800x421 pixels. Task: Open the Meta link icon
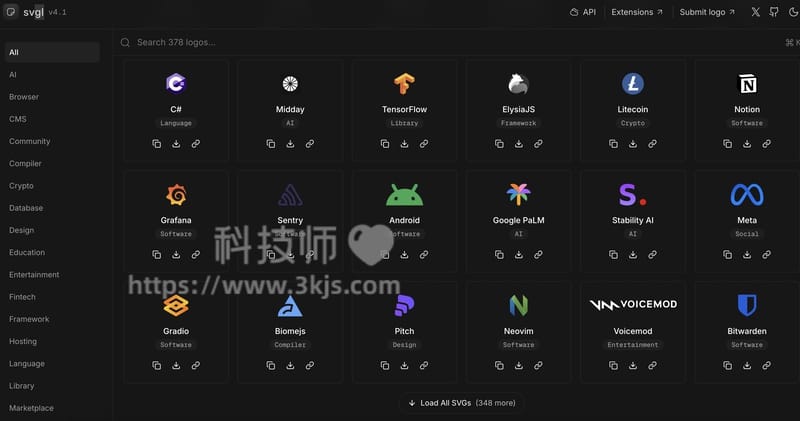tap(767, 255)
